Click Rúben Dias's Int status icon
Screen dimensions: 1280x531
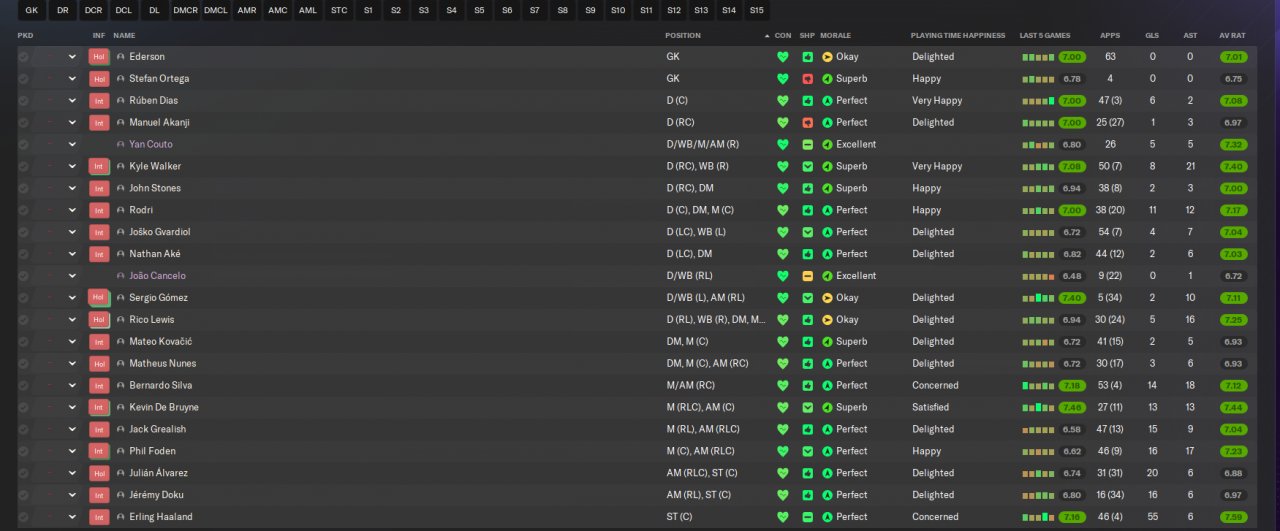(x=98, y=101)
